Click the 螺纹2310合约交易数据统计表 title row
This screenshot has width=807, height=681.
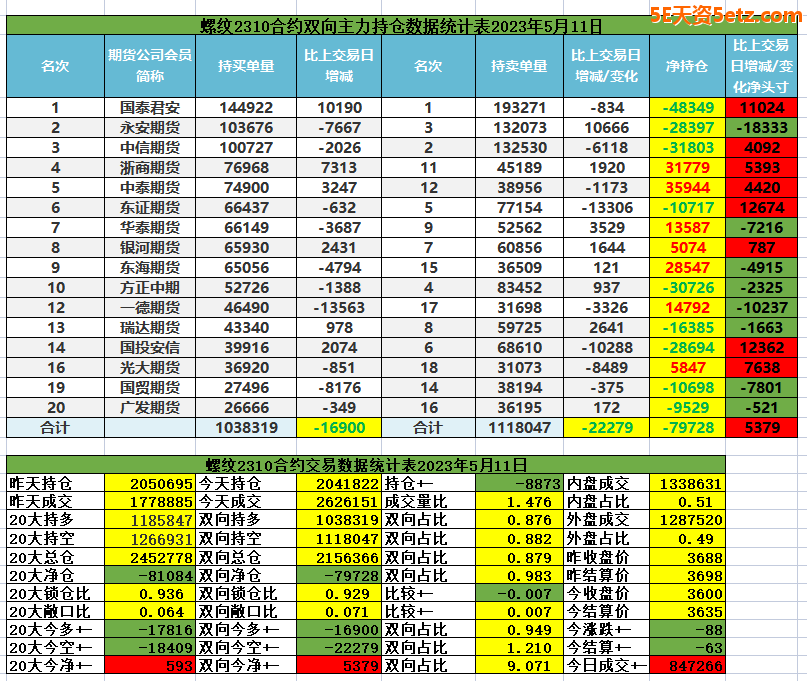coord(366,465)
